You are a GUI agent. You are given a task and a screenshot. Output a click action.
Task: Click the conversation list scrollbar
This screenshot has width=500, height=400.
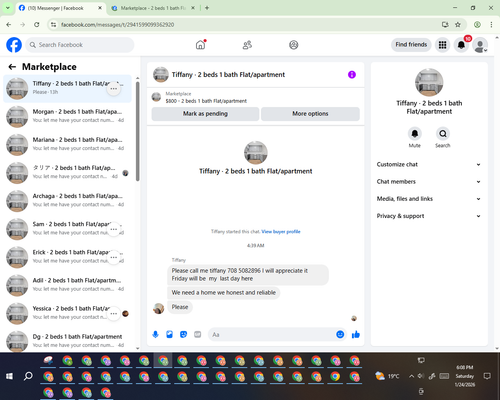pyautogui.click(x=138, y=131)
